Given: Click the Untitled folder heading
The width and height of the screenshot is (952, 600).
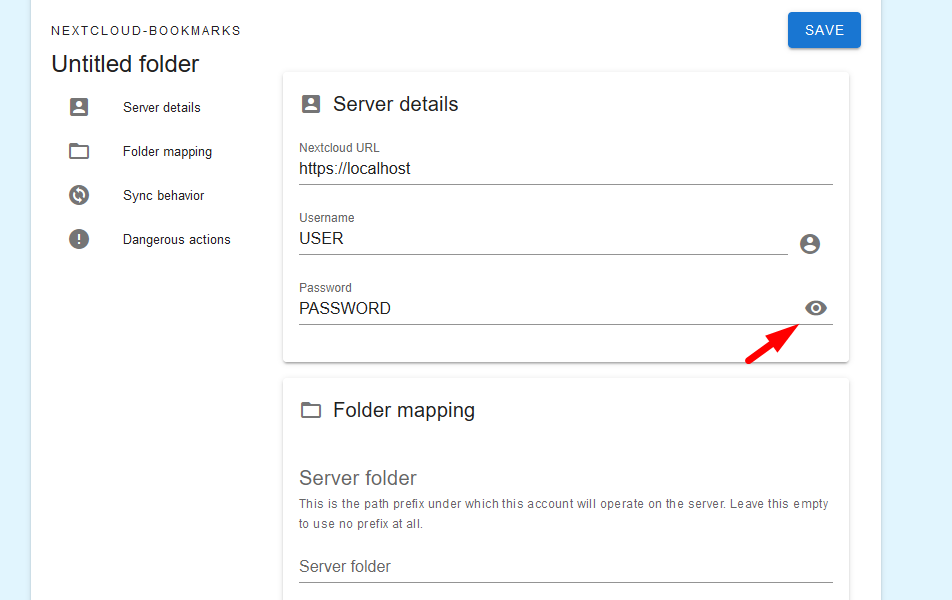Looking at the screenshot, I should 125,64.
